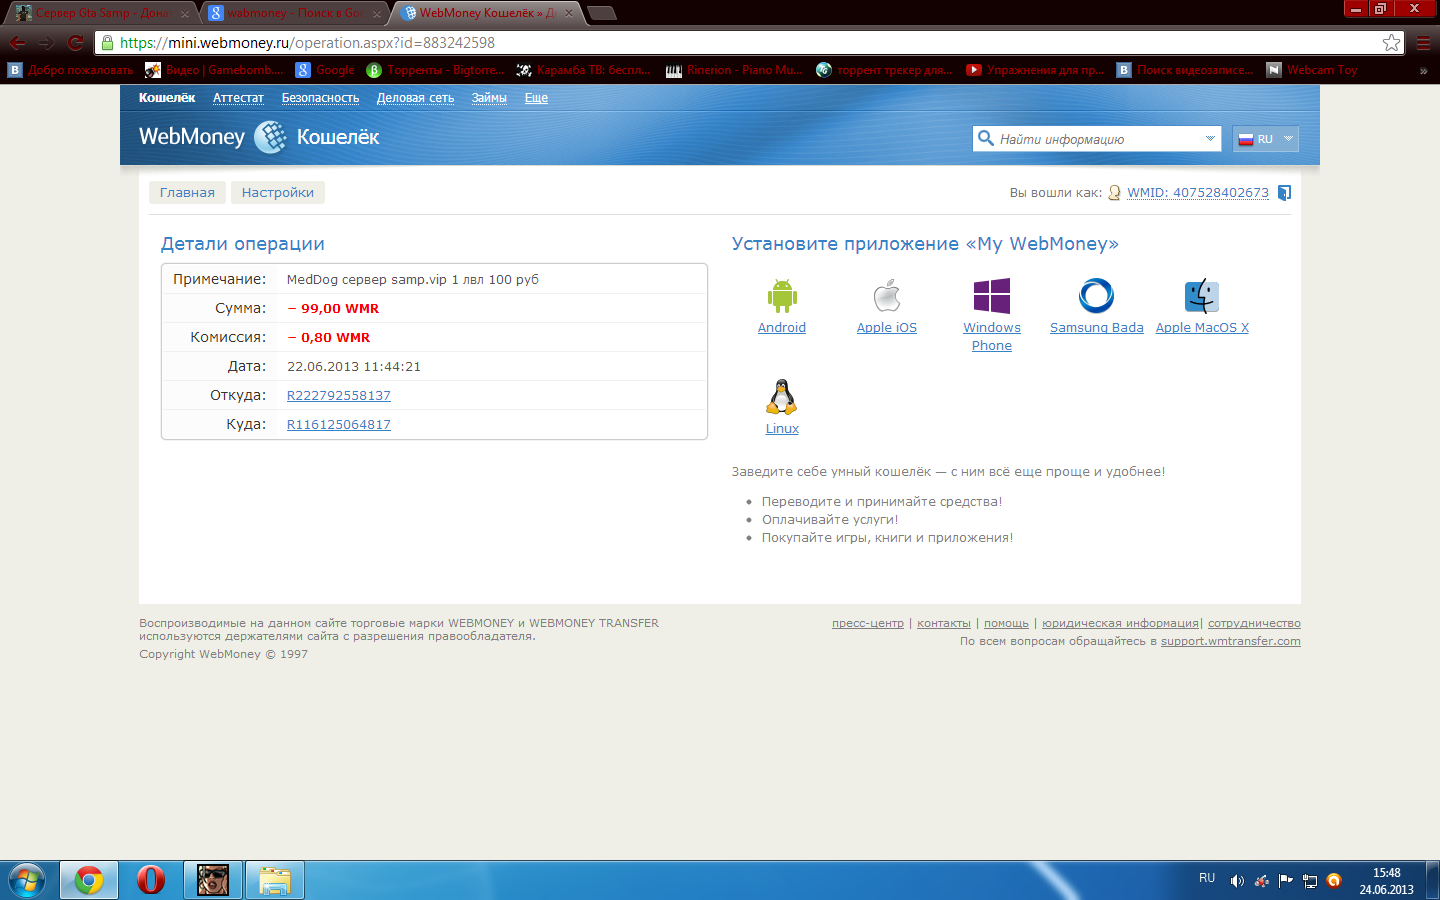The image size is (1440, 900).
Task: Click the YouTube bookmark Упражнения
Action: point(1035,70)
